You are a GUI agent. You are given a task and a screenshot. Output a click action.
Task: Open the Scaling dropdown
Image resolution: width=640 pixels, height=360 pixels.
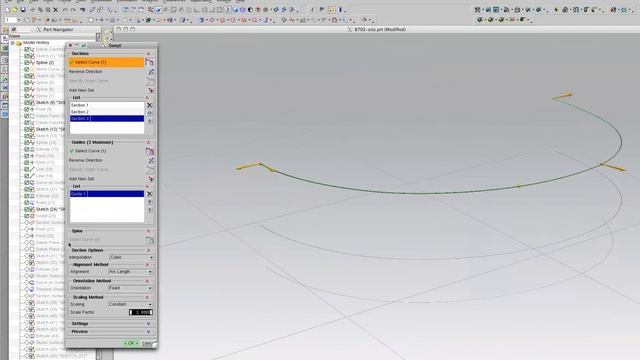pyautogui.click(x=130, y=304)
